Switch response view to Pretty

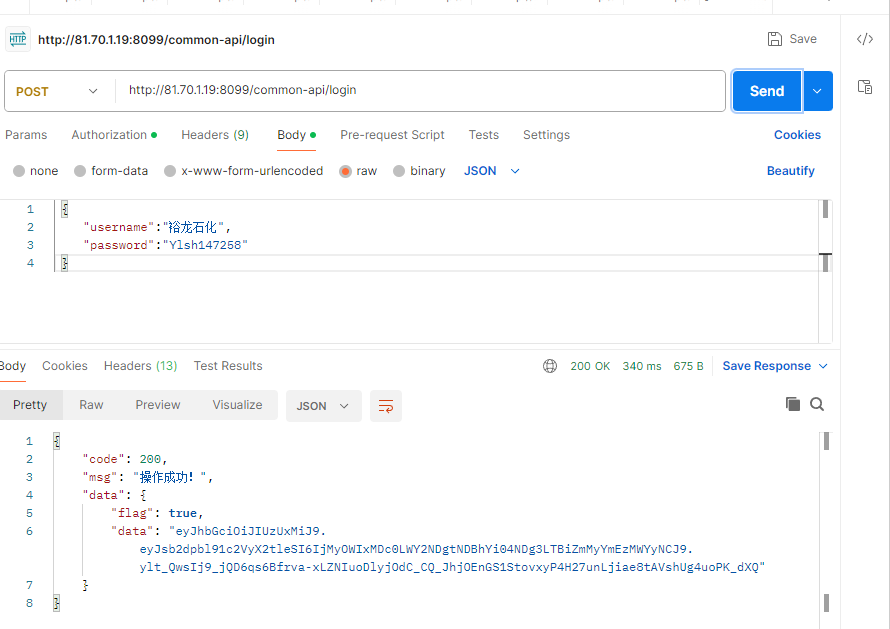pos(30,405)
